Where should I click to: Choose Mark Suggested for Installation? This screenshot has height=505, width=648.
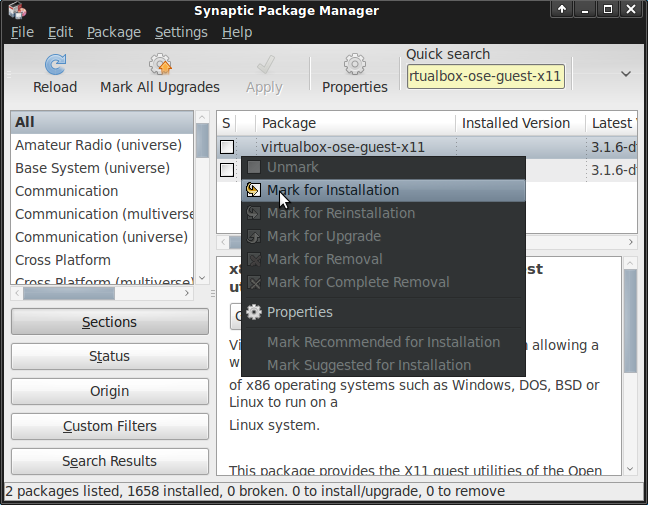[383, 365]
